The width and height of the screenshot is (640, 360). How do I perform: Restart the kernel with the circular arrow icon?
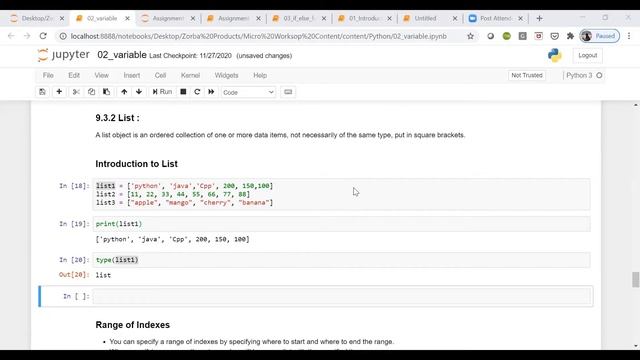pos(197,92)
